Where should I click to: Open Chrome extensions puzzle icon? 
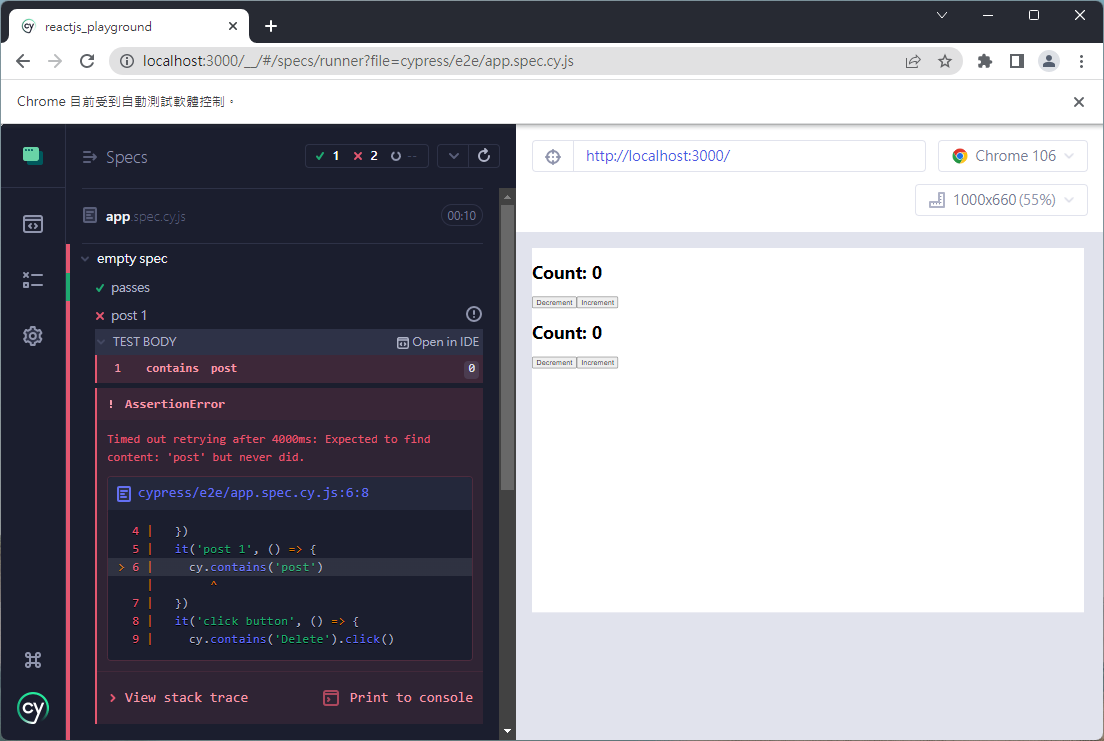coord(984,61)
